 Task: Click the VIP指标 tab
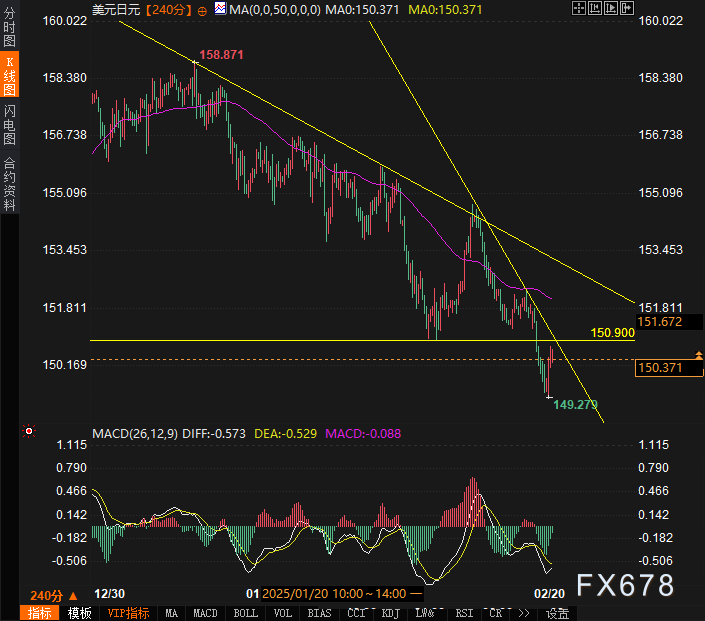pyautogui.click(x=128, y=613)
